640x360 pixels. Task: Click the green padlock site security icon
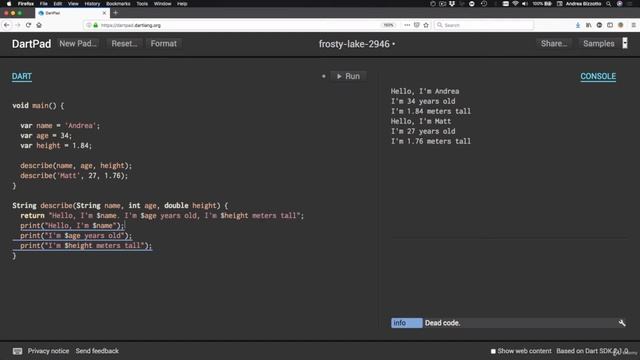point(96,25)
